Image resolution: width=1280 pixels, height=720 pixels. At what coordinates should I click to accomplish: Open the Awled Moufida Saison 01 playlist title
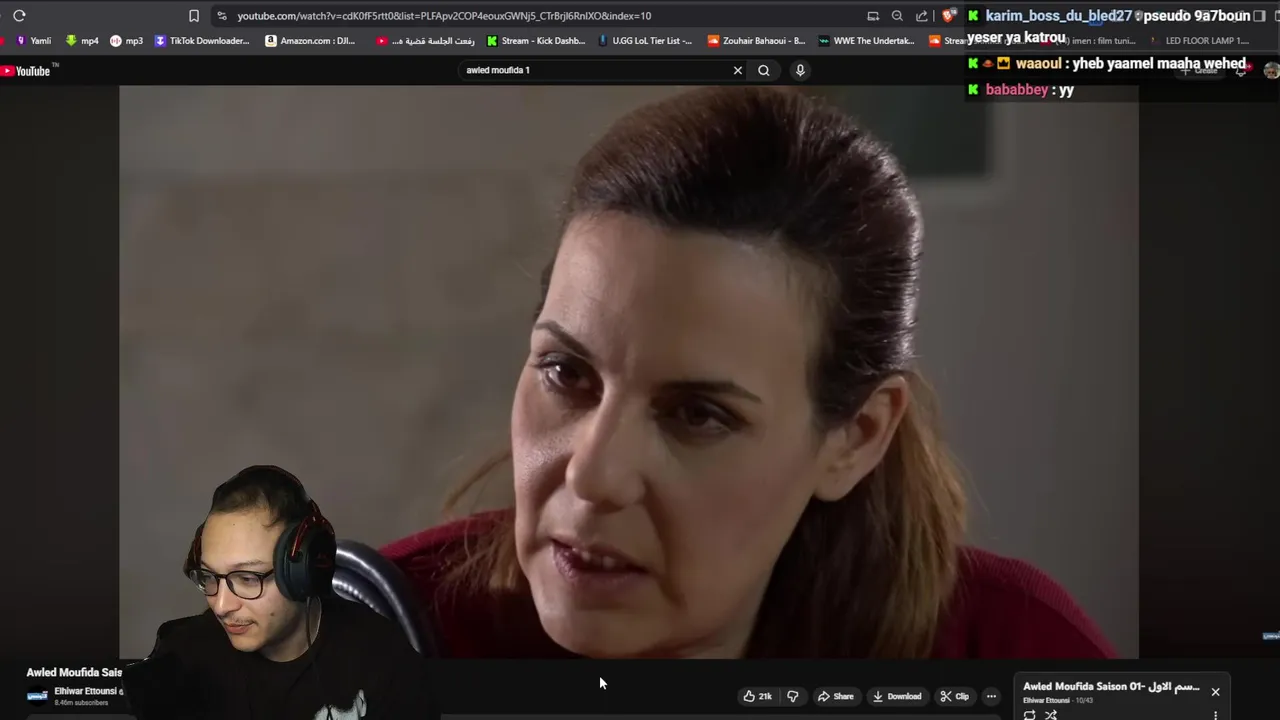(x=1111, y=687)
